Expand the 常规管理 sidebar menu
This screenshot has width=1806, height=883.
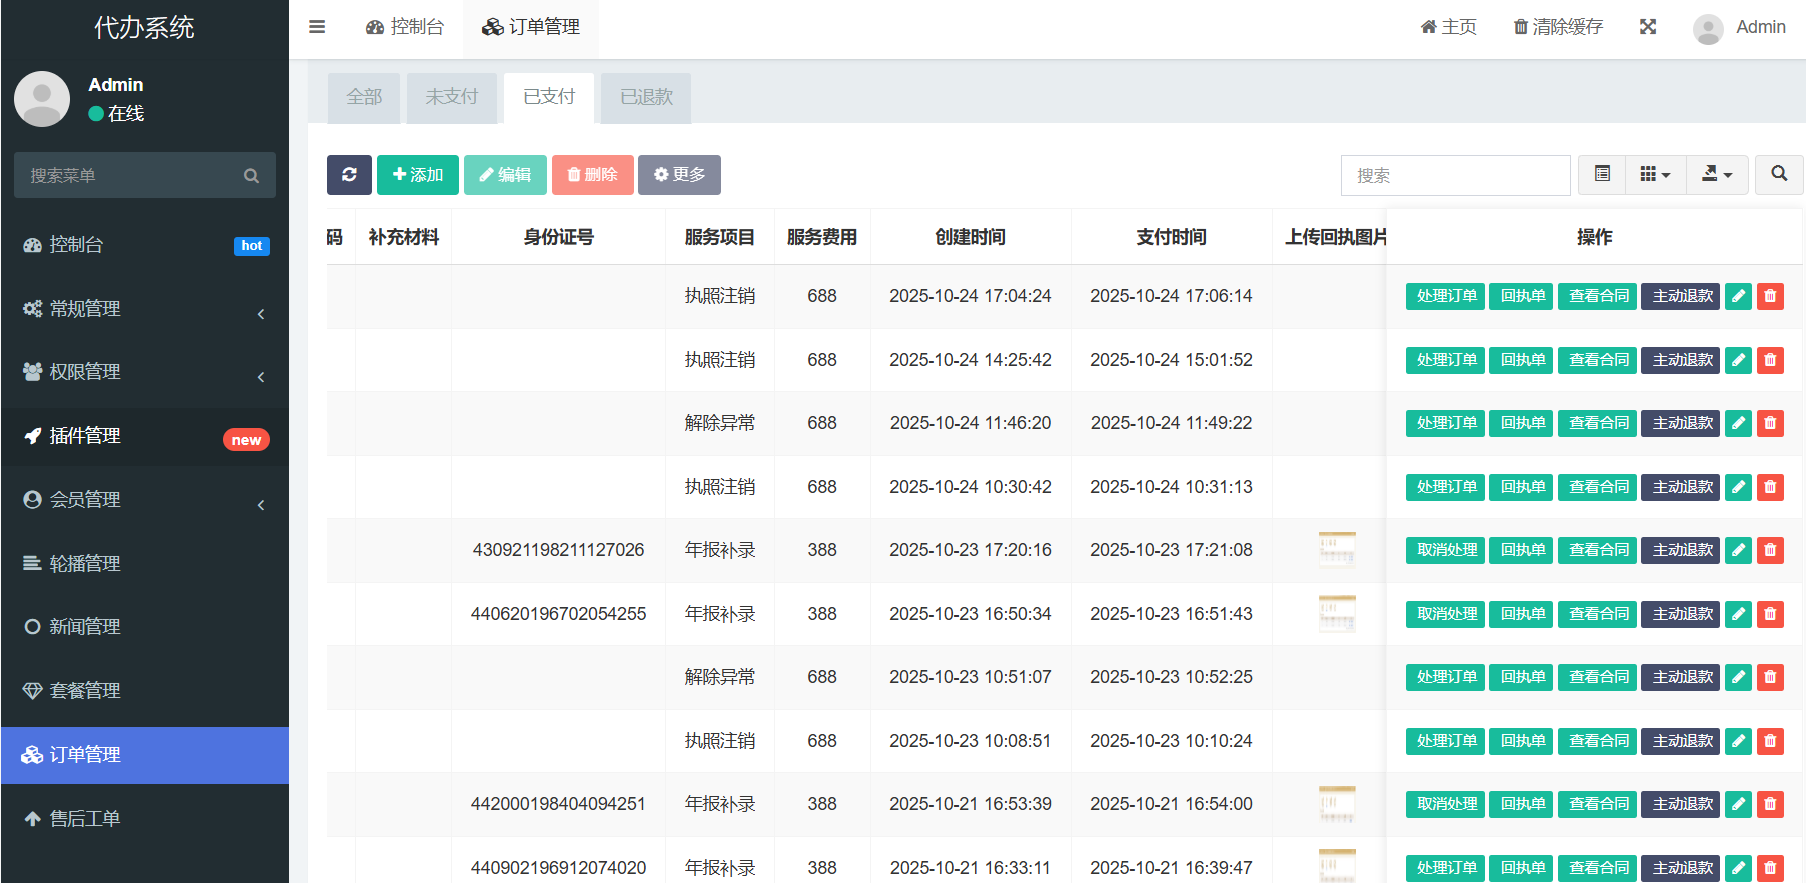pos(144,309)
